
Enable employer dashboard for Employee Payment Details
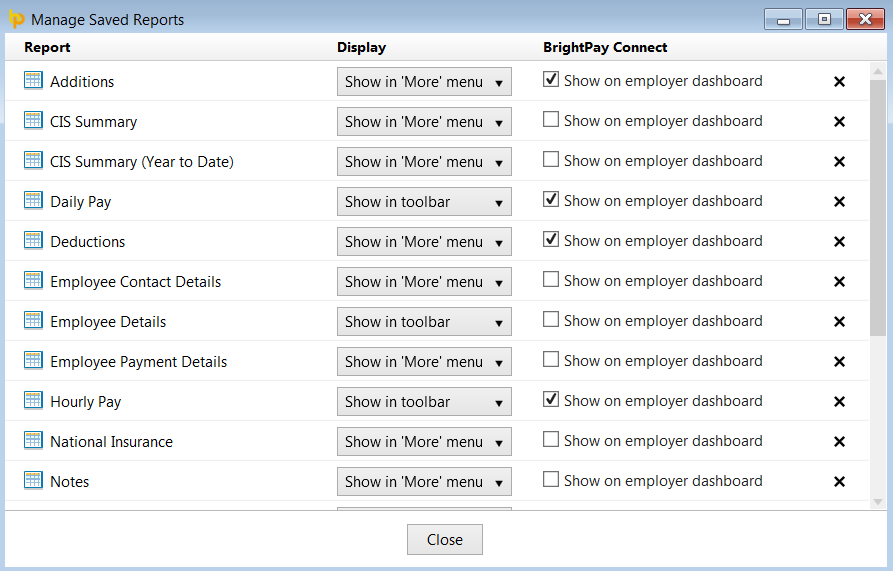click(551, 359)
